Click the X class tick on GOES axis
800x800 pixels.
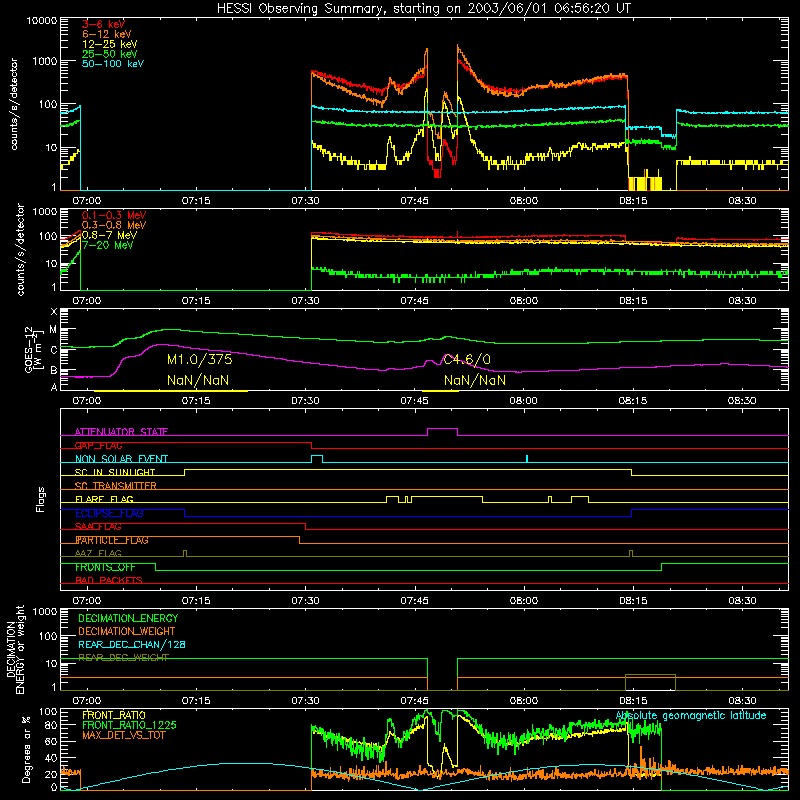pyautogui.click(x=54, y=312)
